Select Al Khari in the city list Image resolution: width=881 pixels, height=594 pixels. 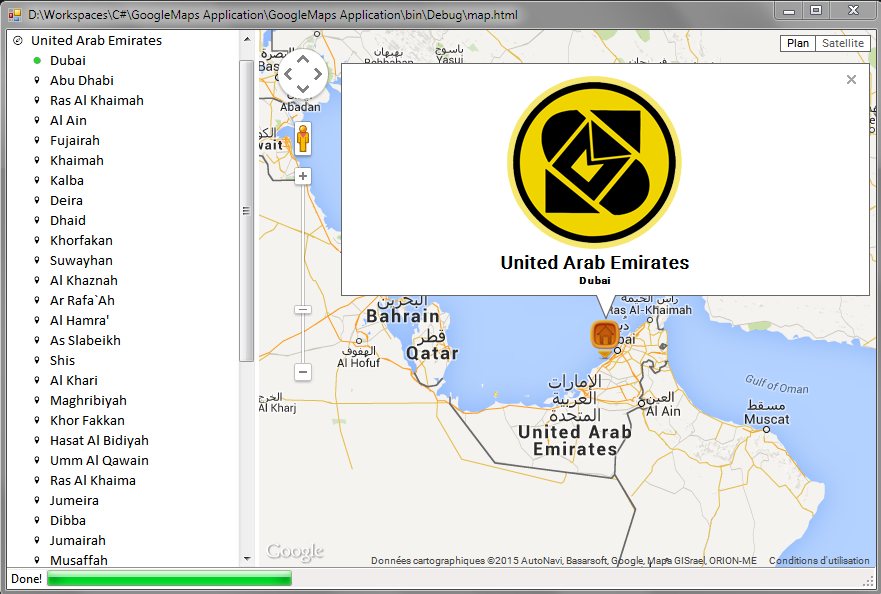click(74, 380)
